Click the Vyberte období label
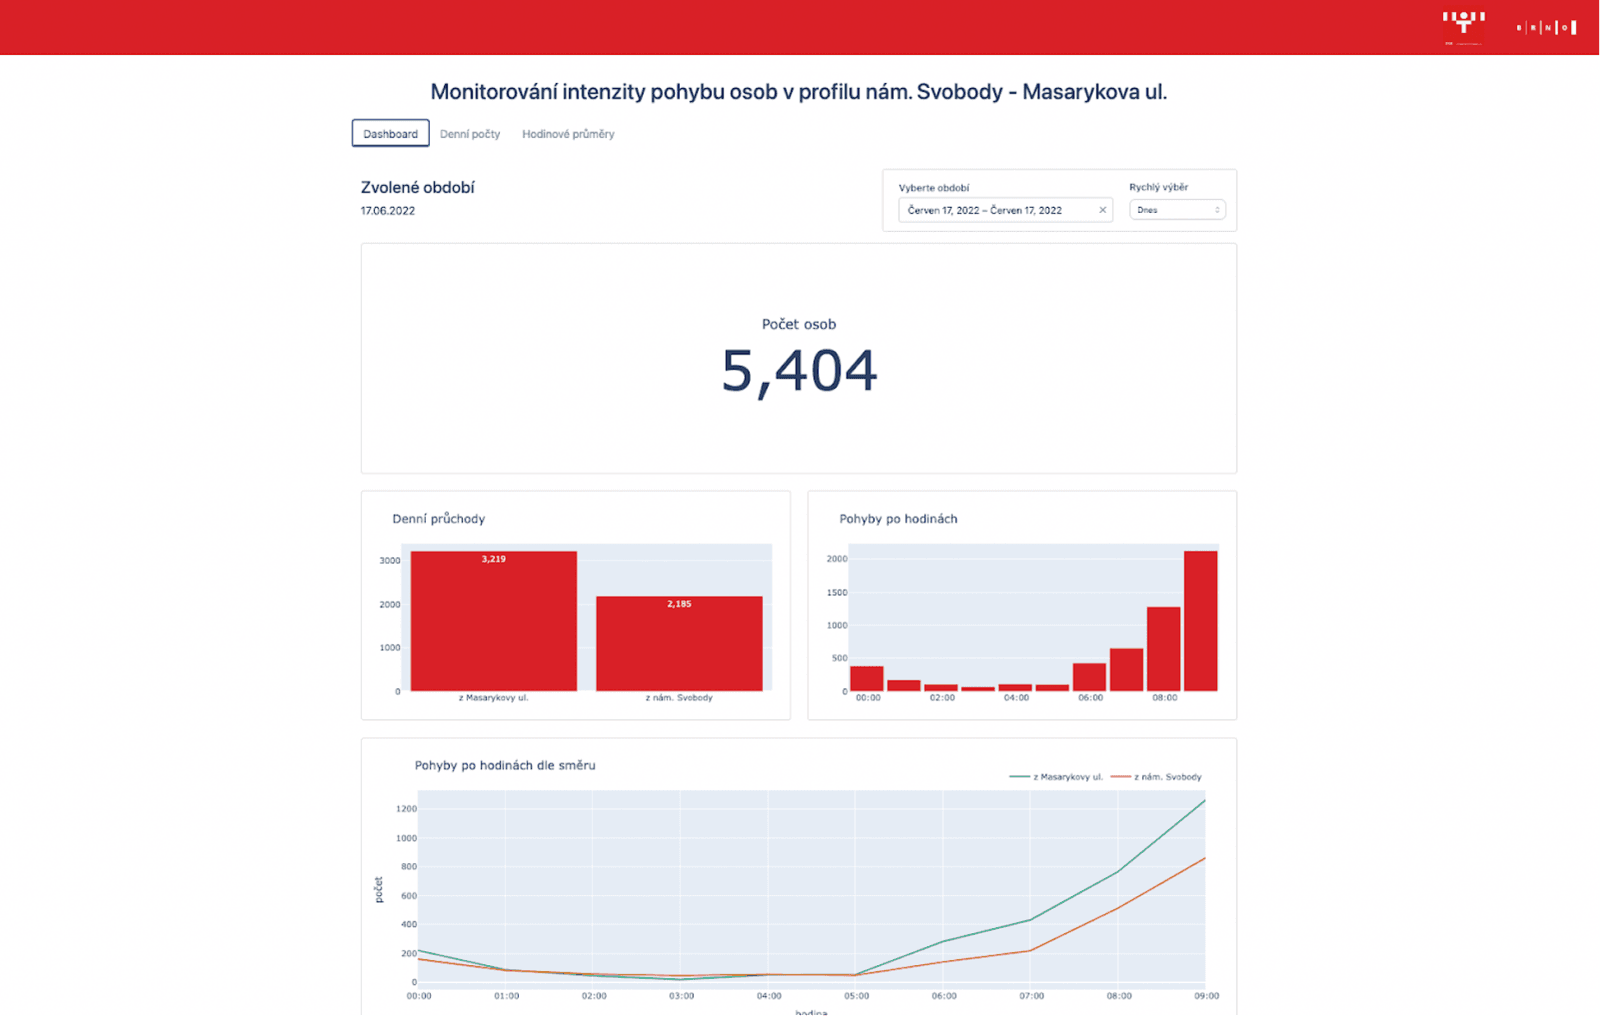The width and height of the screenshot is (1600, 1016). [934, 188]
